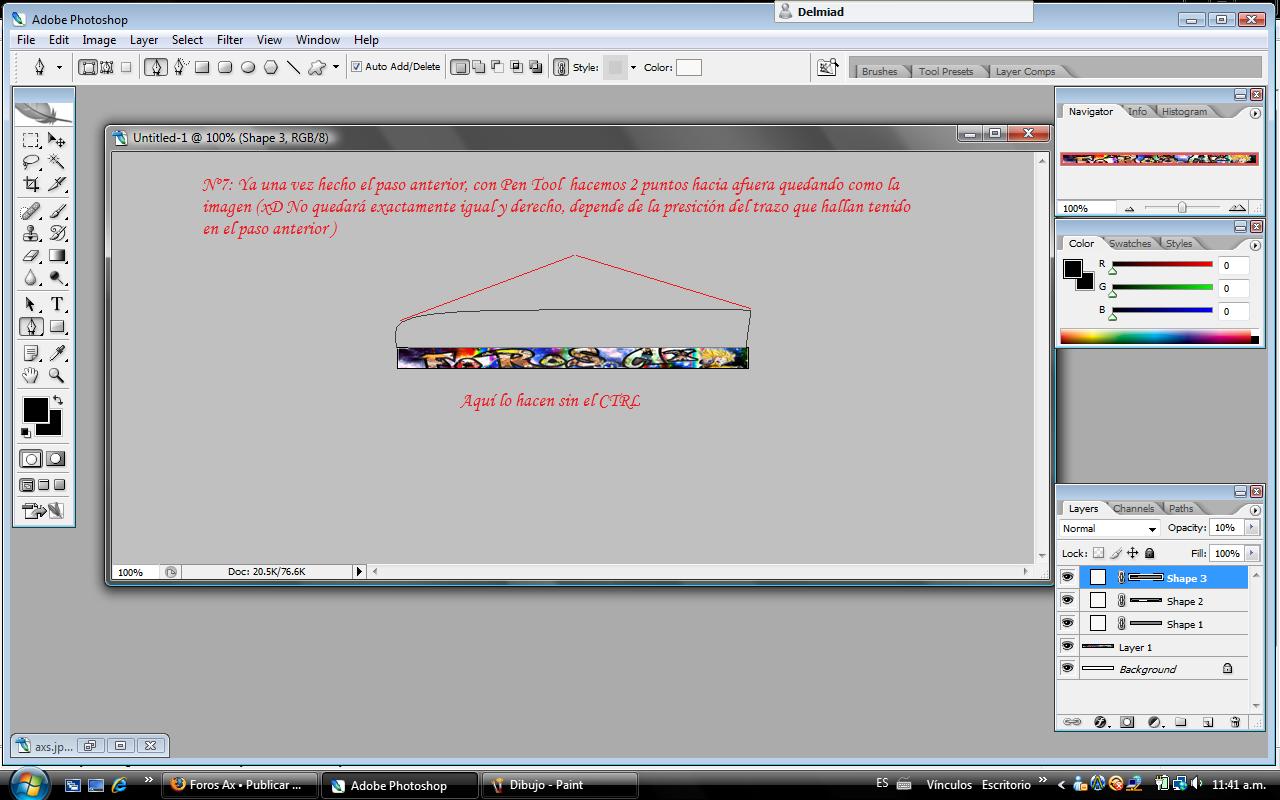The width and height of the screenshot is (1280, 800).
Task: Toggle the Auto Add/Delete checkbox
Action: (356, 67)
